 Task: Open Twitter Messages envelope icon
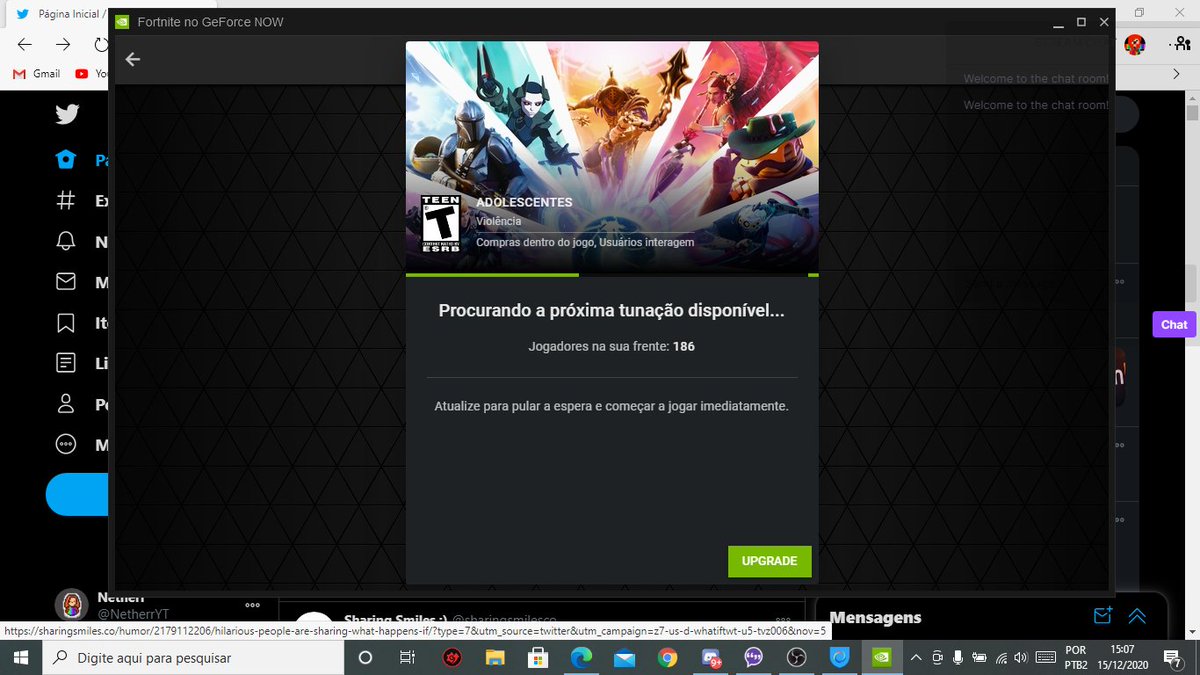click(x=66, y=282)
